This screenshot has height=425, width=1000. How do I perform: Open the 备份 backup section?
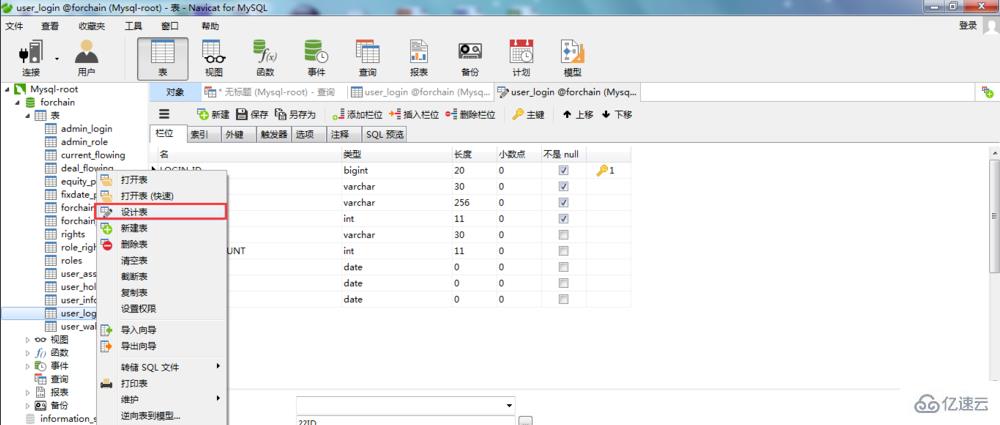[470, 58]
